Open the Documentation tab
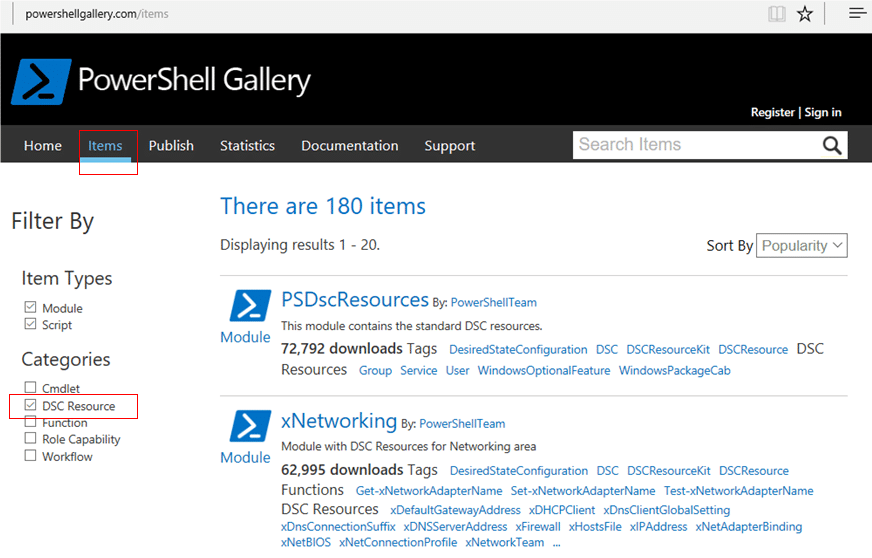 click(x=350, y=146)
